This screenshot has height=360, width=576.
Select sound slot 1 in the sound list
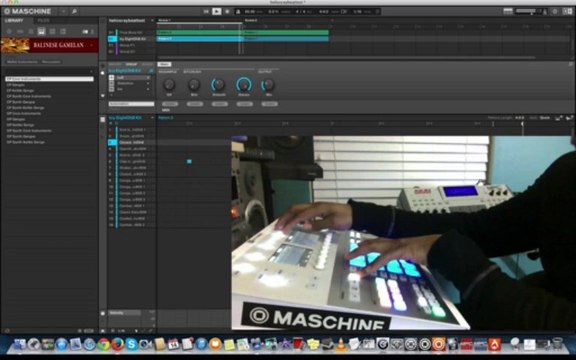(x=132, y=130)
